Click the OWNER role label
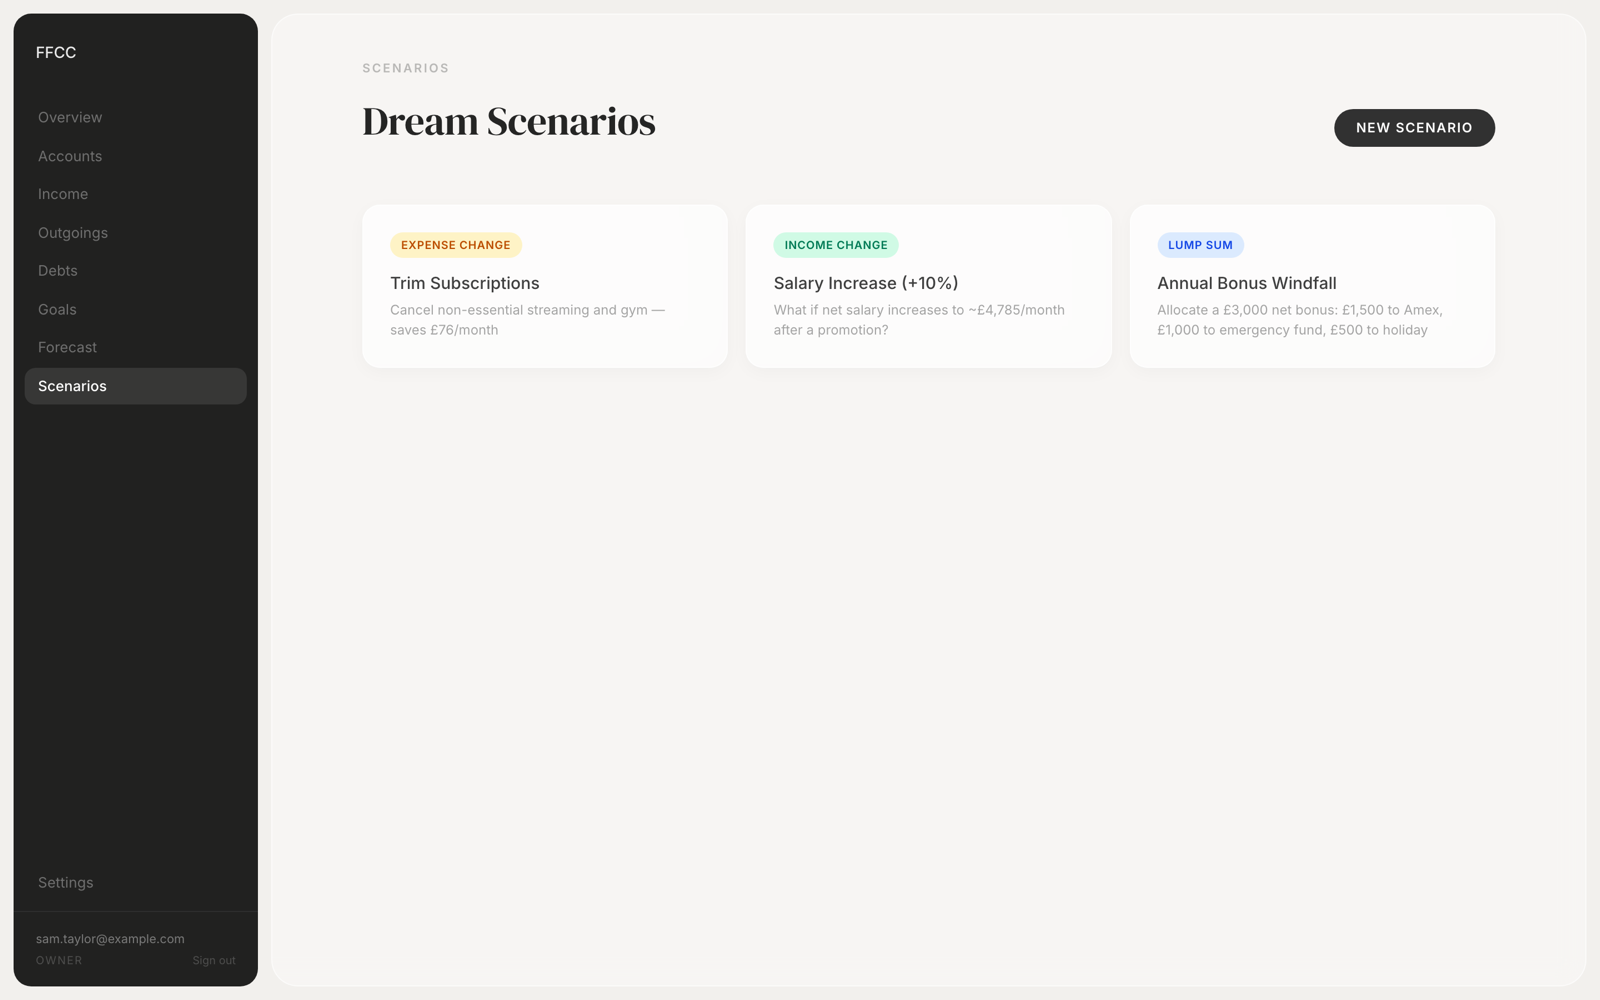1600x1000 pixels. 59,960
